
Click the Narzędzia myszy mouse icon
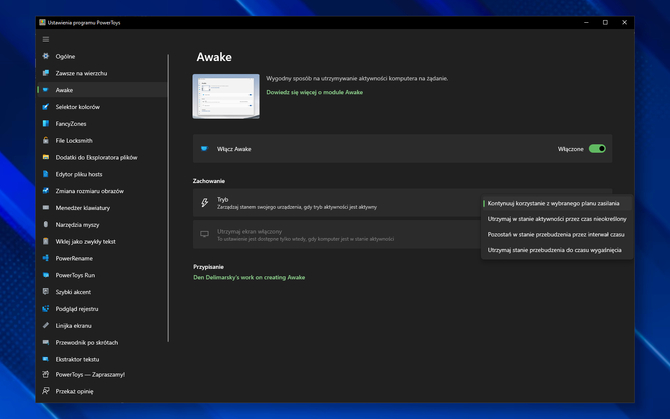coord(46,224)
